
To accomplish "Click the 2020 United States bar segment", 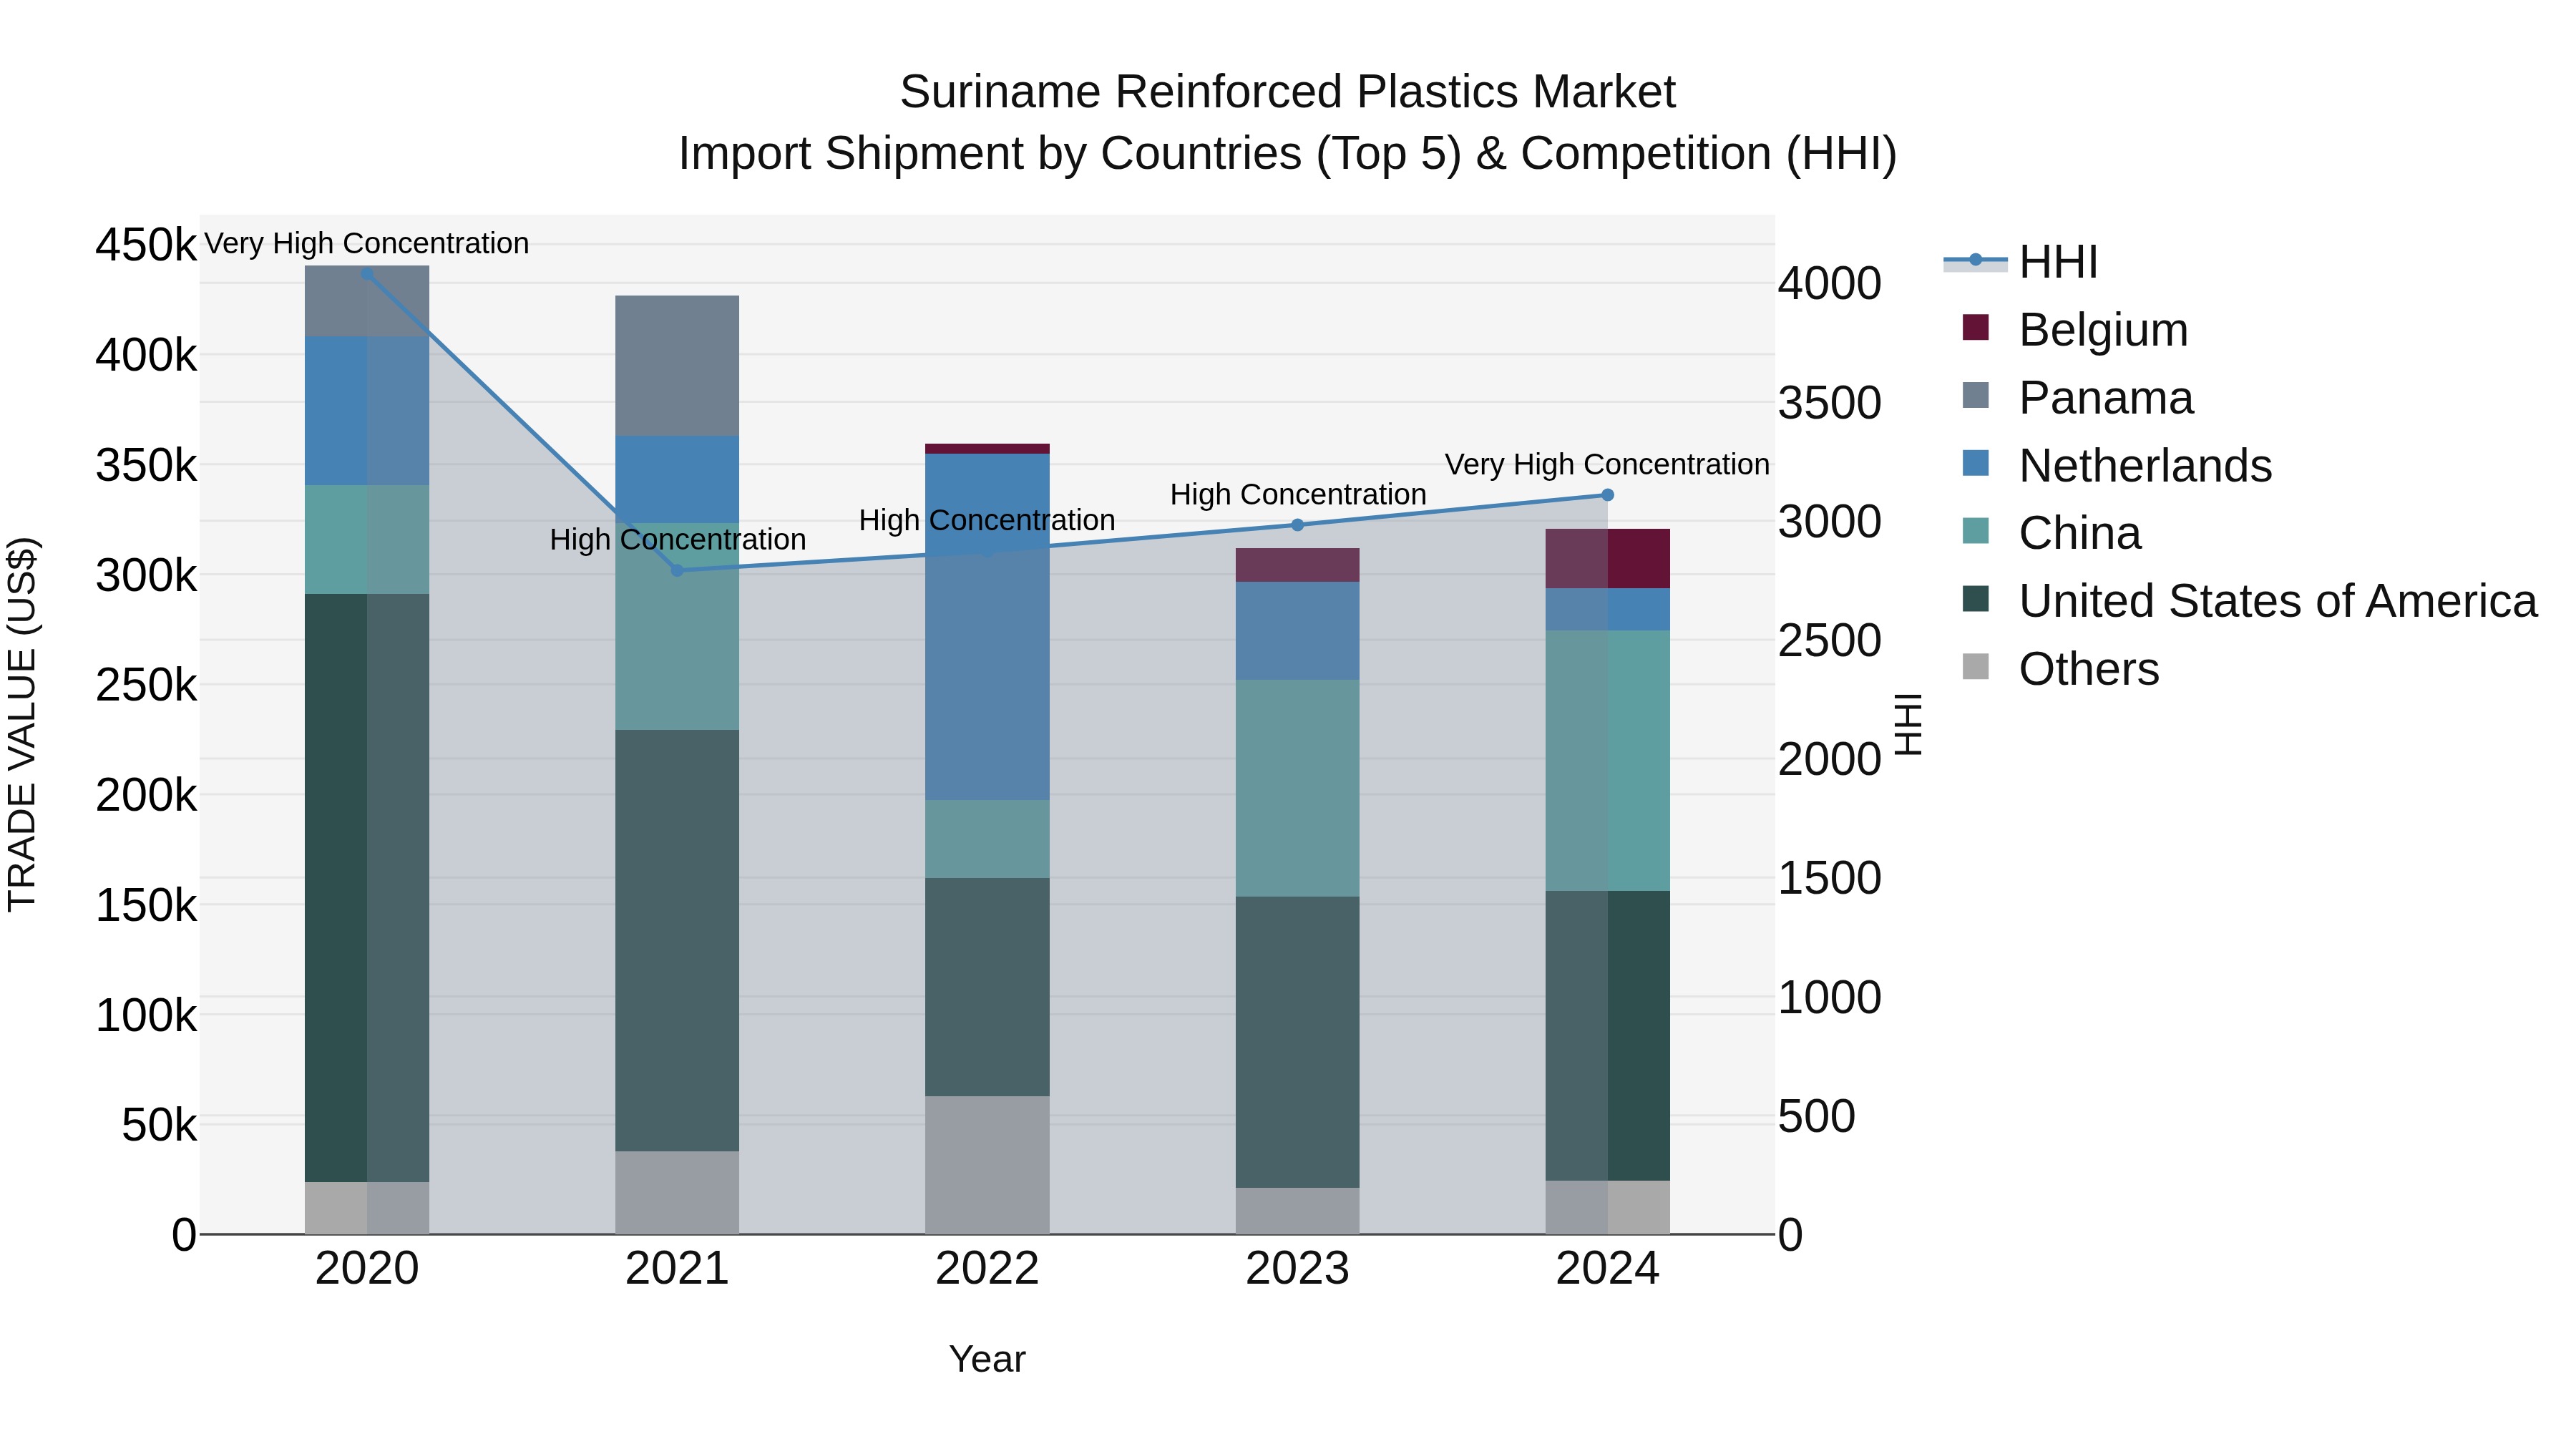I will click(x=367, y=888).
